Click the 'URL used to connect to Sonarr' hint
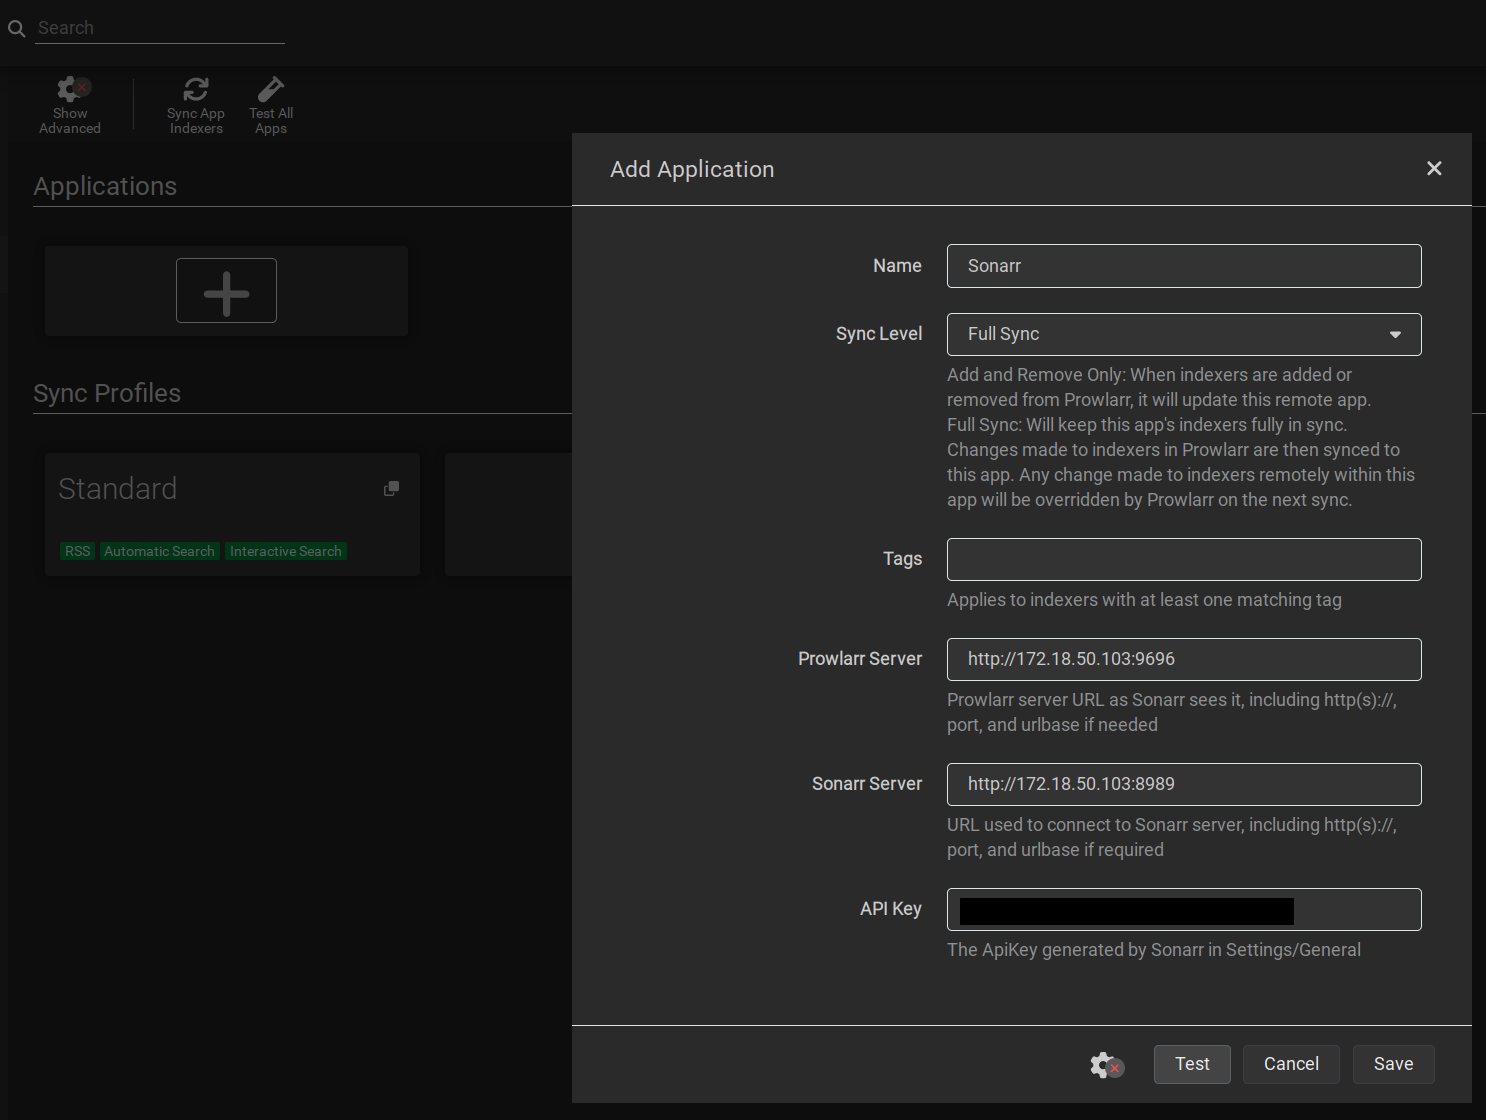 (x=1172, y=837)
